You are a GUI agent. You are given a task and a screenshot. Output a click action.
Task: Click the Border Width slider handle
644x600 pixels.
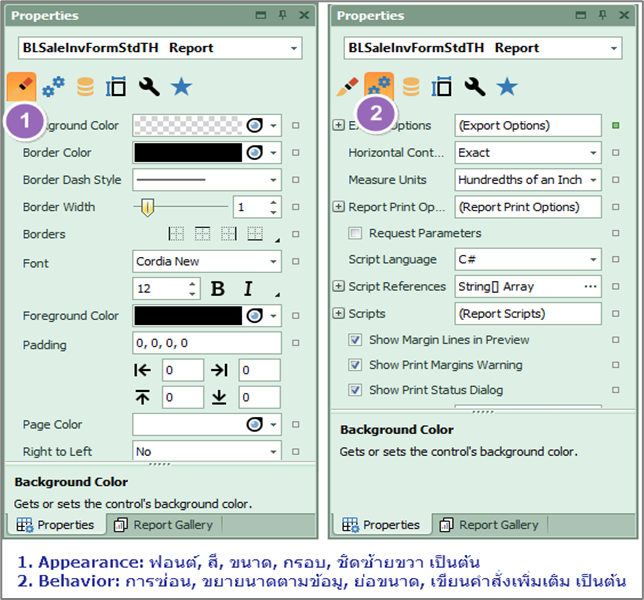point(147,207)
